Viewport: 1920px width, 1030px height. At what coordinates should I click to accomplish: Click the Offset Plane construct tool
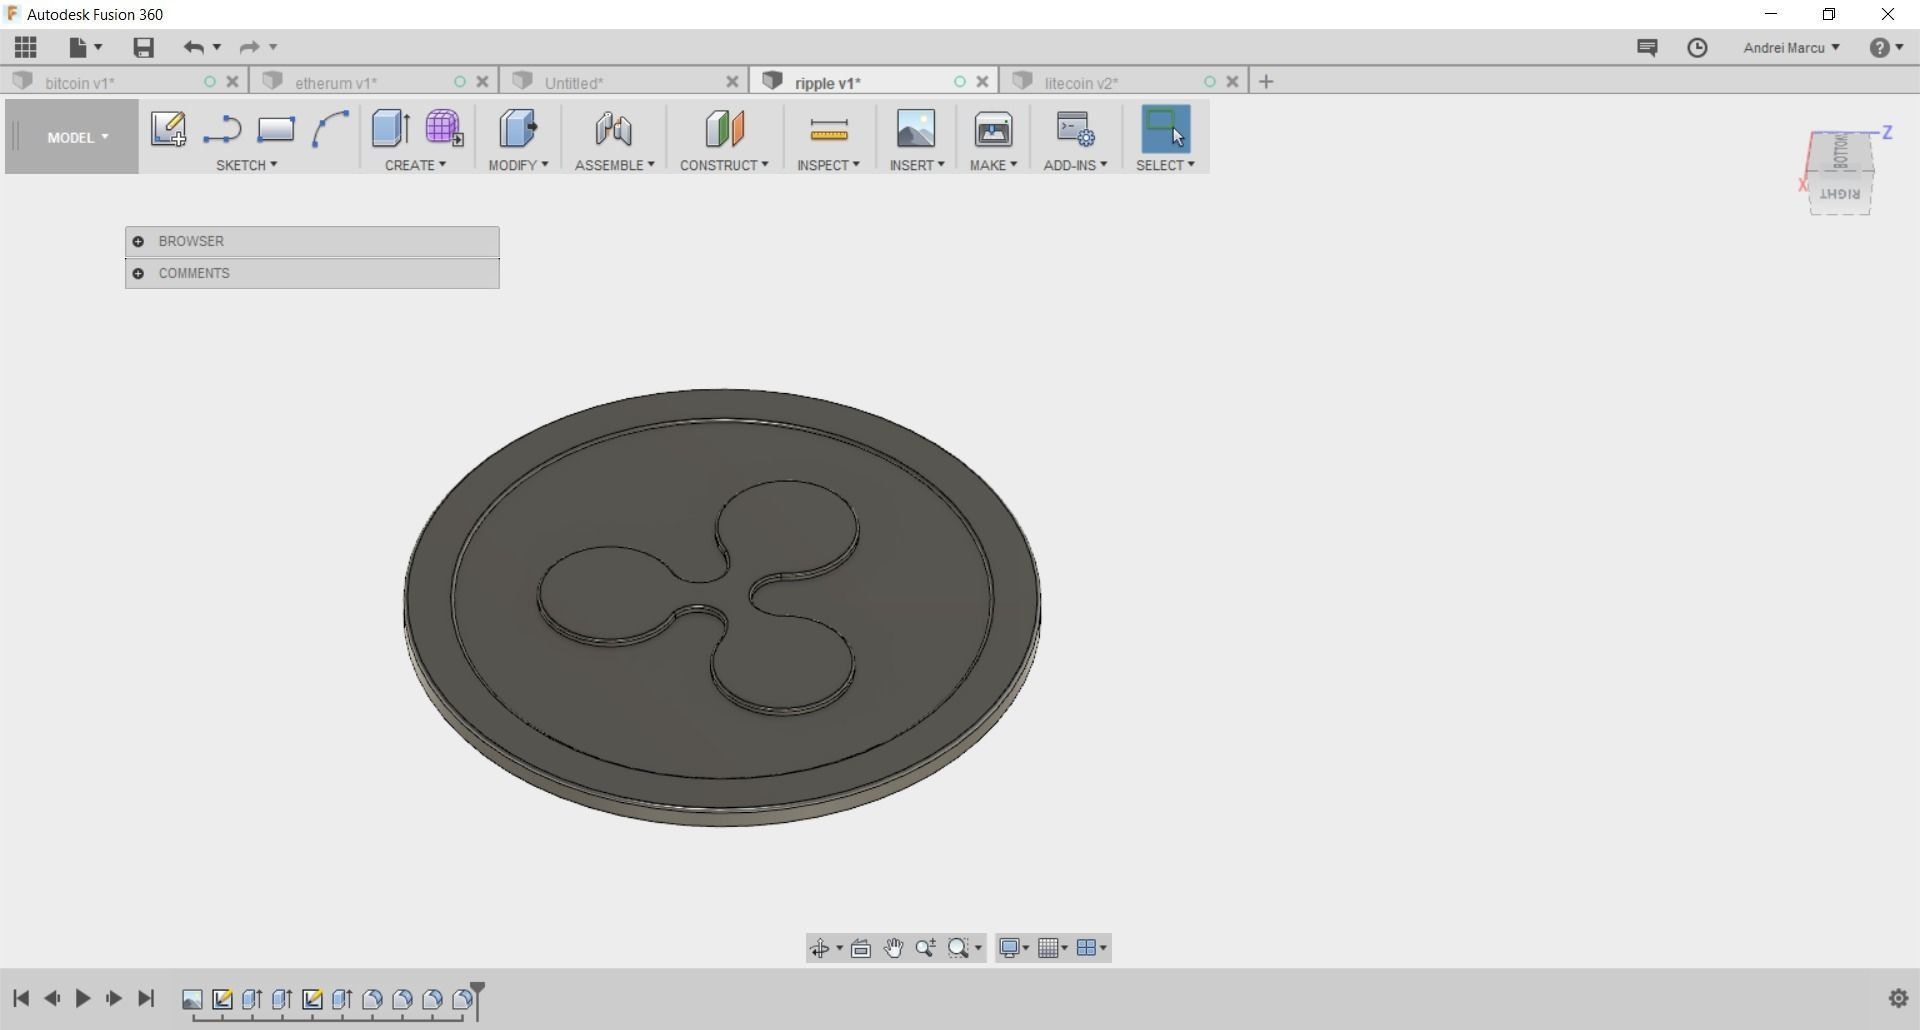pos(724,129)
